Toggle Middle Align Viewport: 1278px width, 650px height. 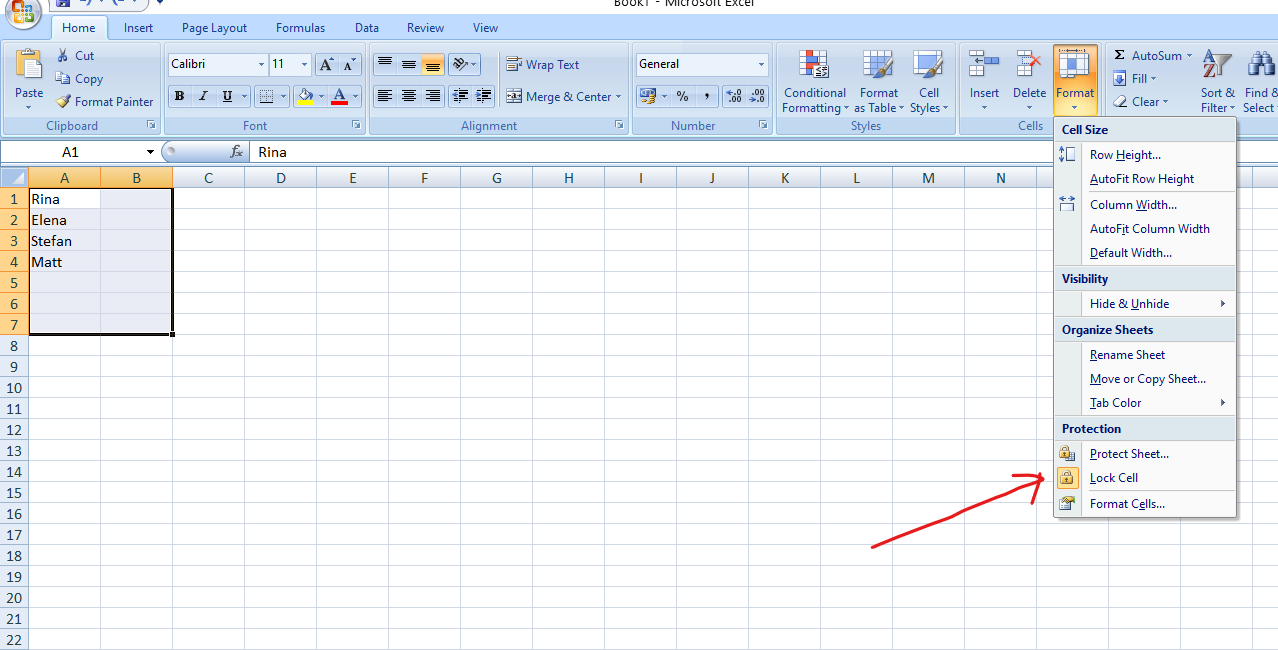coord(409,65)
